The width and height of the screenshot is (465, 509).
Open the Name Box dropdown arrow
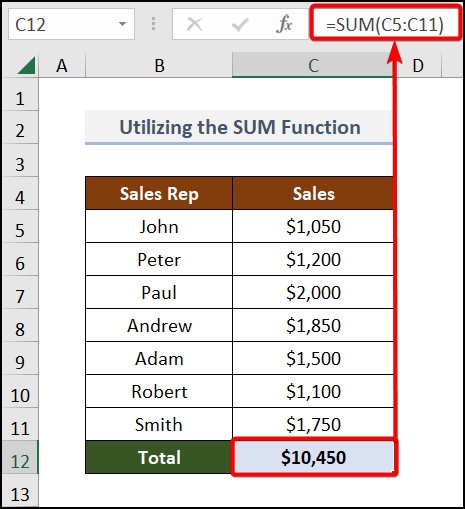pyautogui.click(x=122, y=24)
